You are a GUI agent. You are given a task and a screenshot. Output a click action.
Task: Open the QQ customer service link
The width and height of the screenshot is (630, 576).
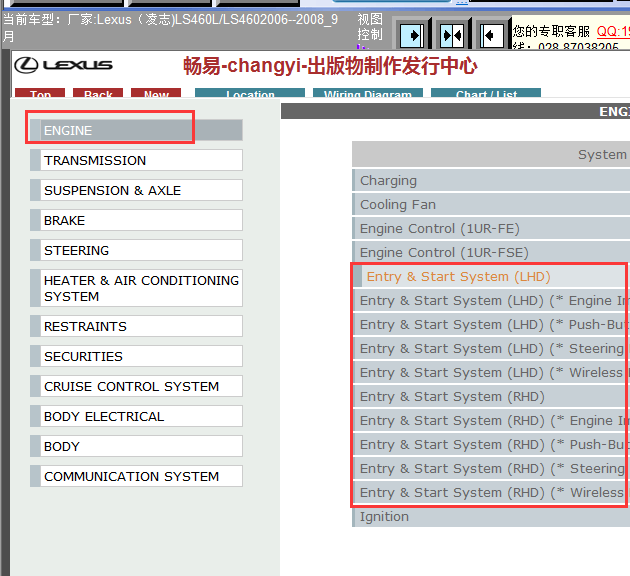[x=613, y=31]
